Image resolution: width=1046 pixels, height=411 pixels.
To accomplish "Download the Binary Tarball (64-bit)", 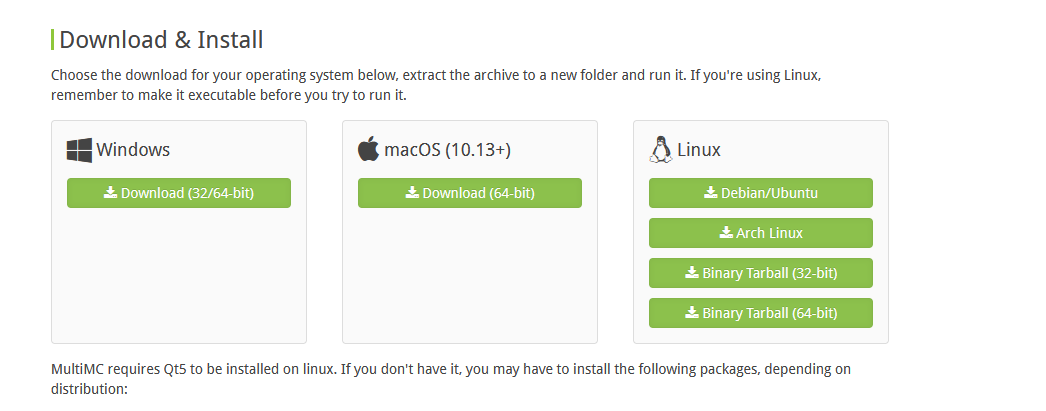I will tap(761, 313).
